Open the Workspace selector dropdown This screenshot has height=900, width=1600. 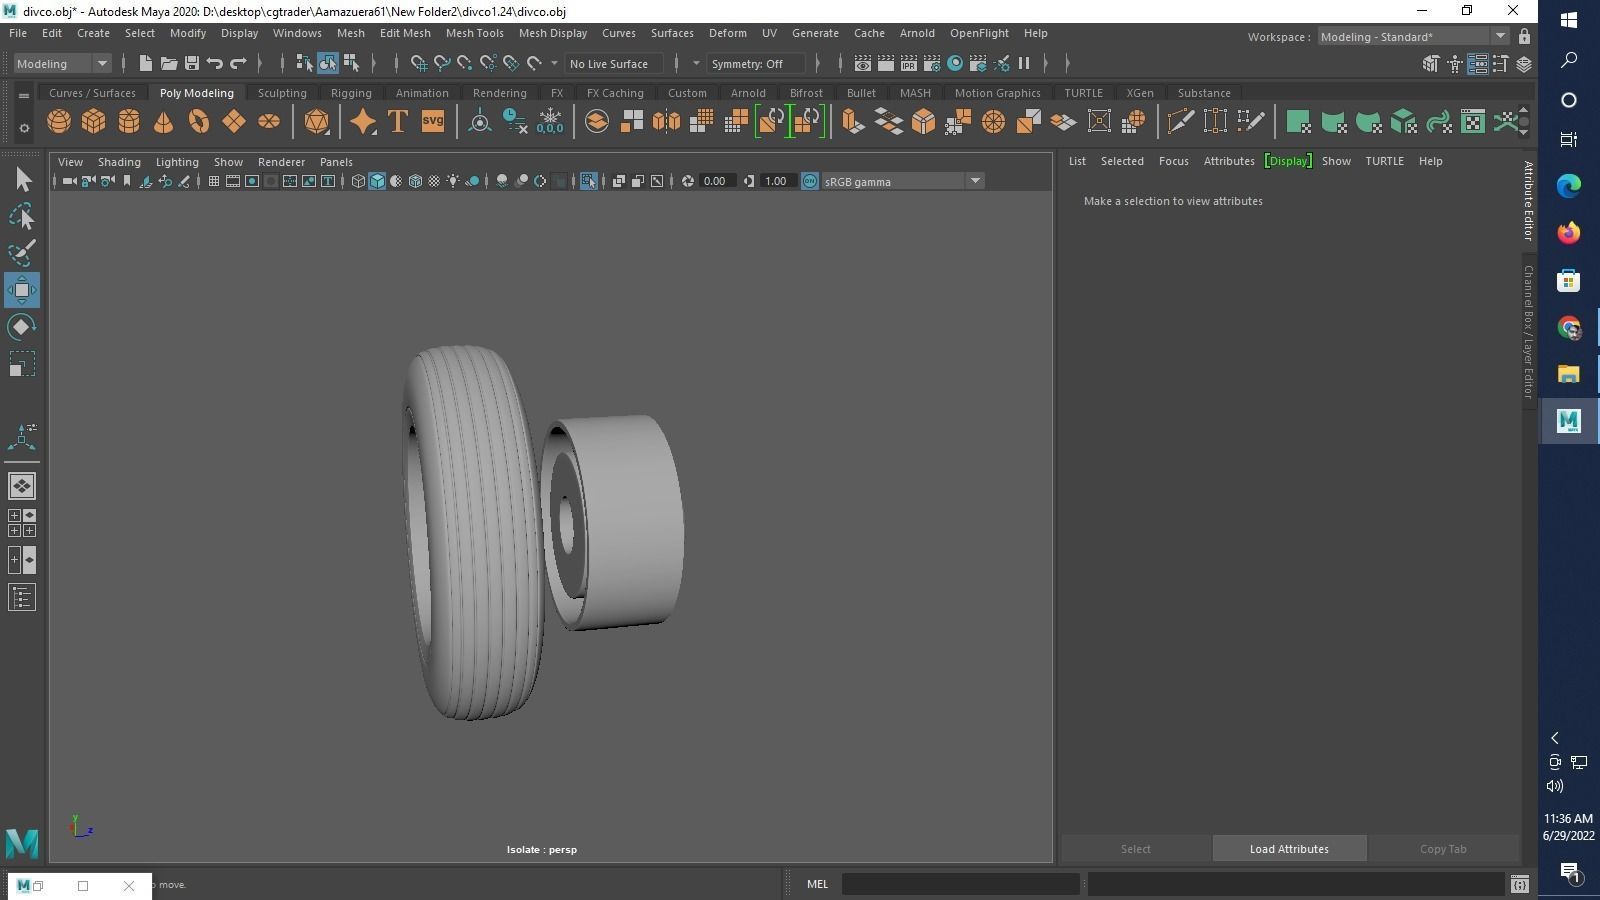[1413, 37]
